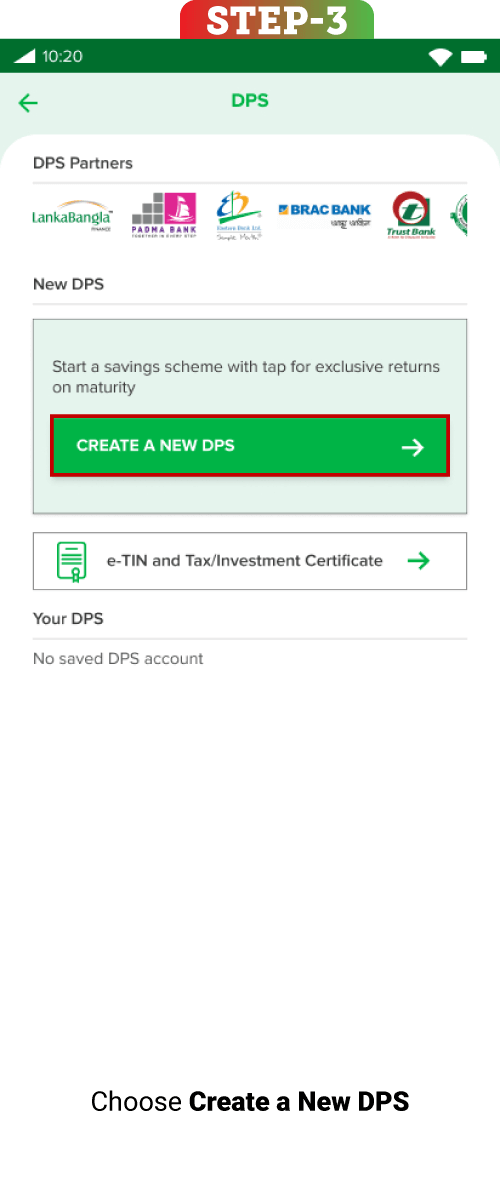The image size is (500, 1182).
Task: Open e-TIN and Tax/Investment Certificate
Action: (x=250, y=561)
